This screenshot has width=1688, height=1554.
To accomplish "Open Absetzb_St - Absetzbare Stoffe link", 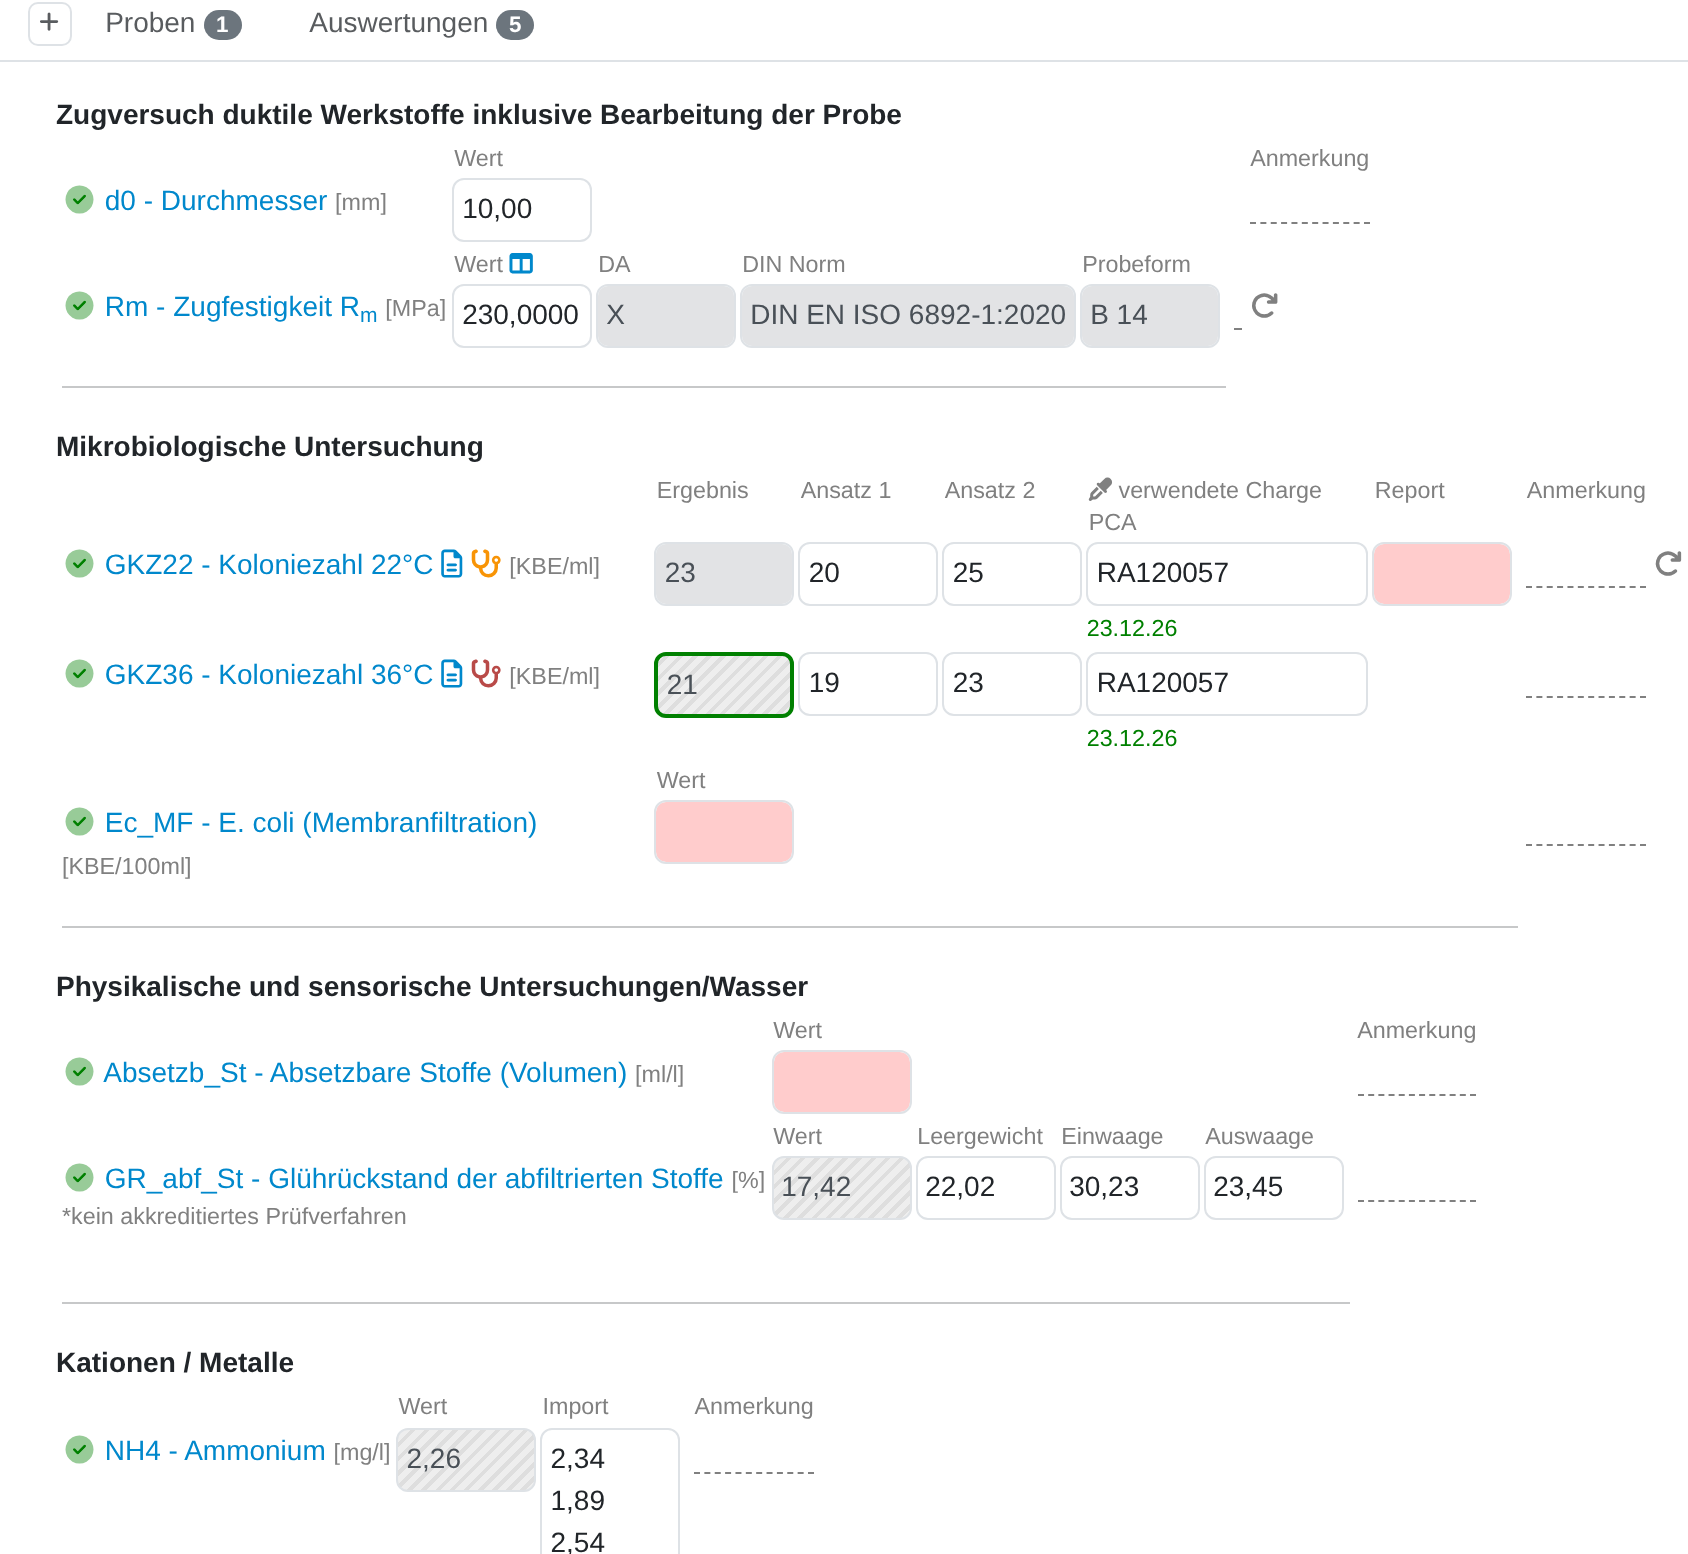I will coord(365,1073).
